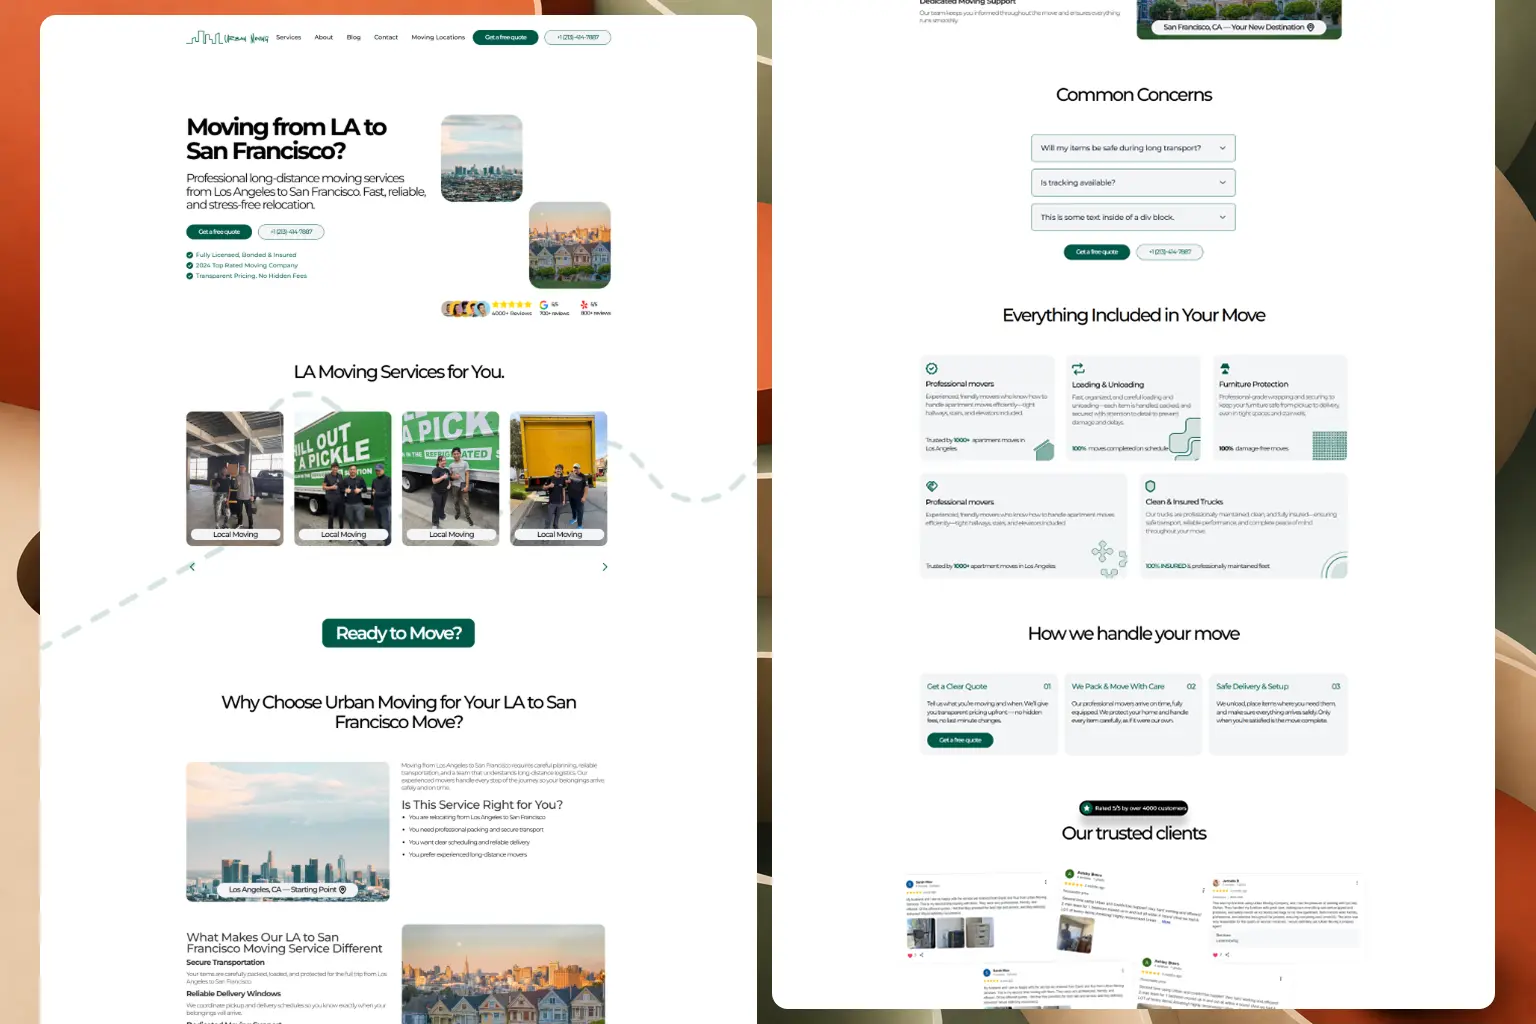Screen dimensions: 1536x1024
Task: Click the shield icon on Clean & Insured Trucks
Action: [1151, 487]
